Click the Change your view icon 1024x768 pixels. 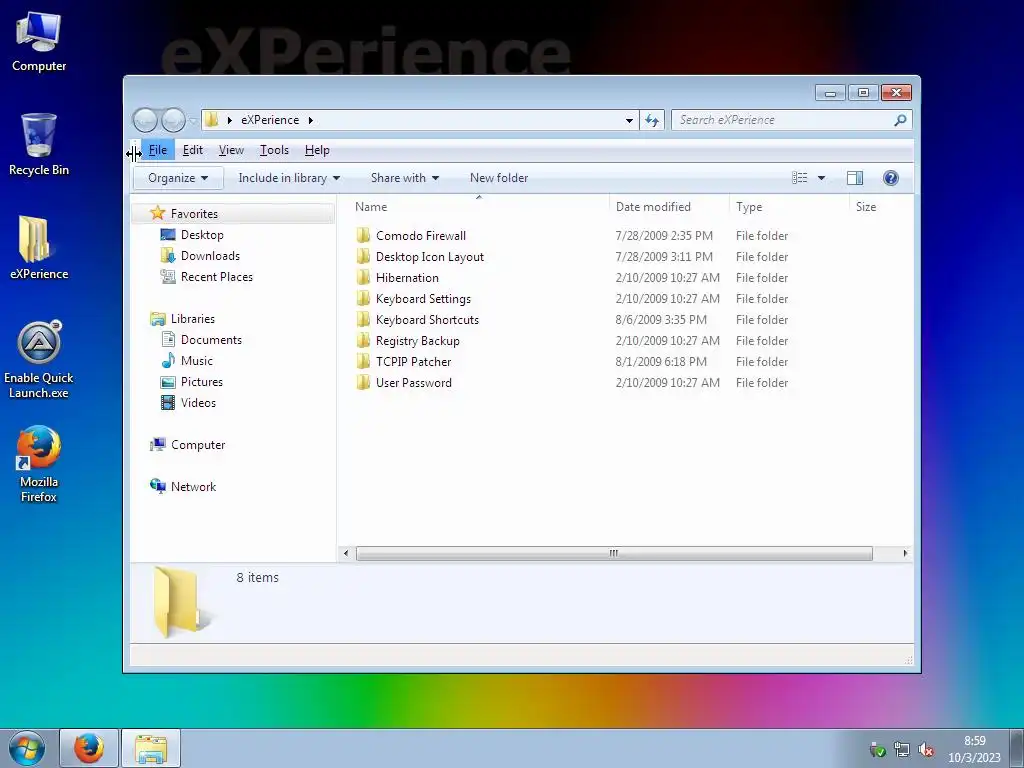(x=799, y=178)
